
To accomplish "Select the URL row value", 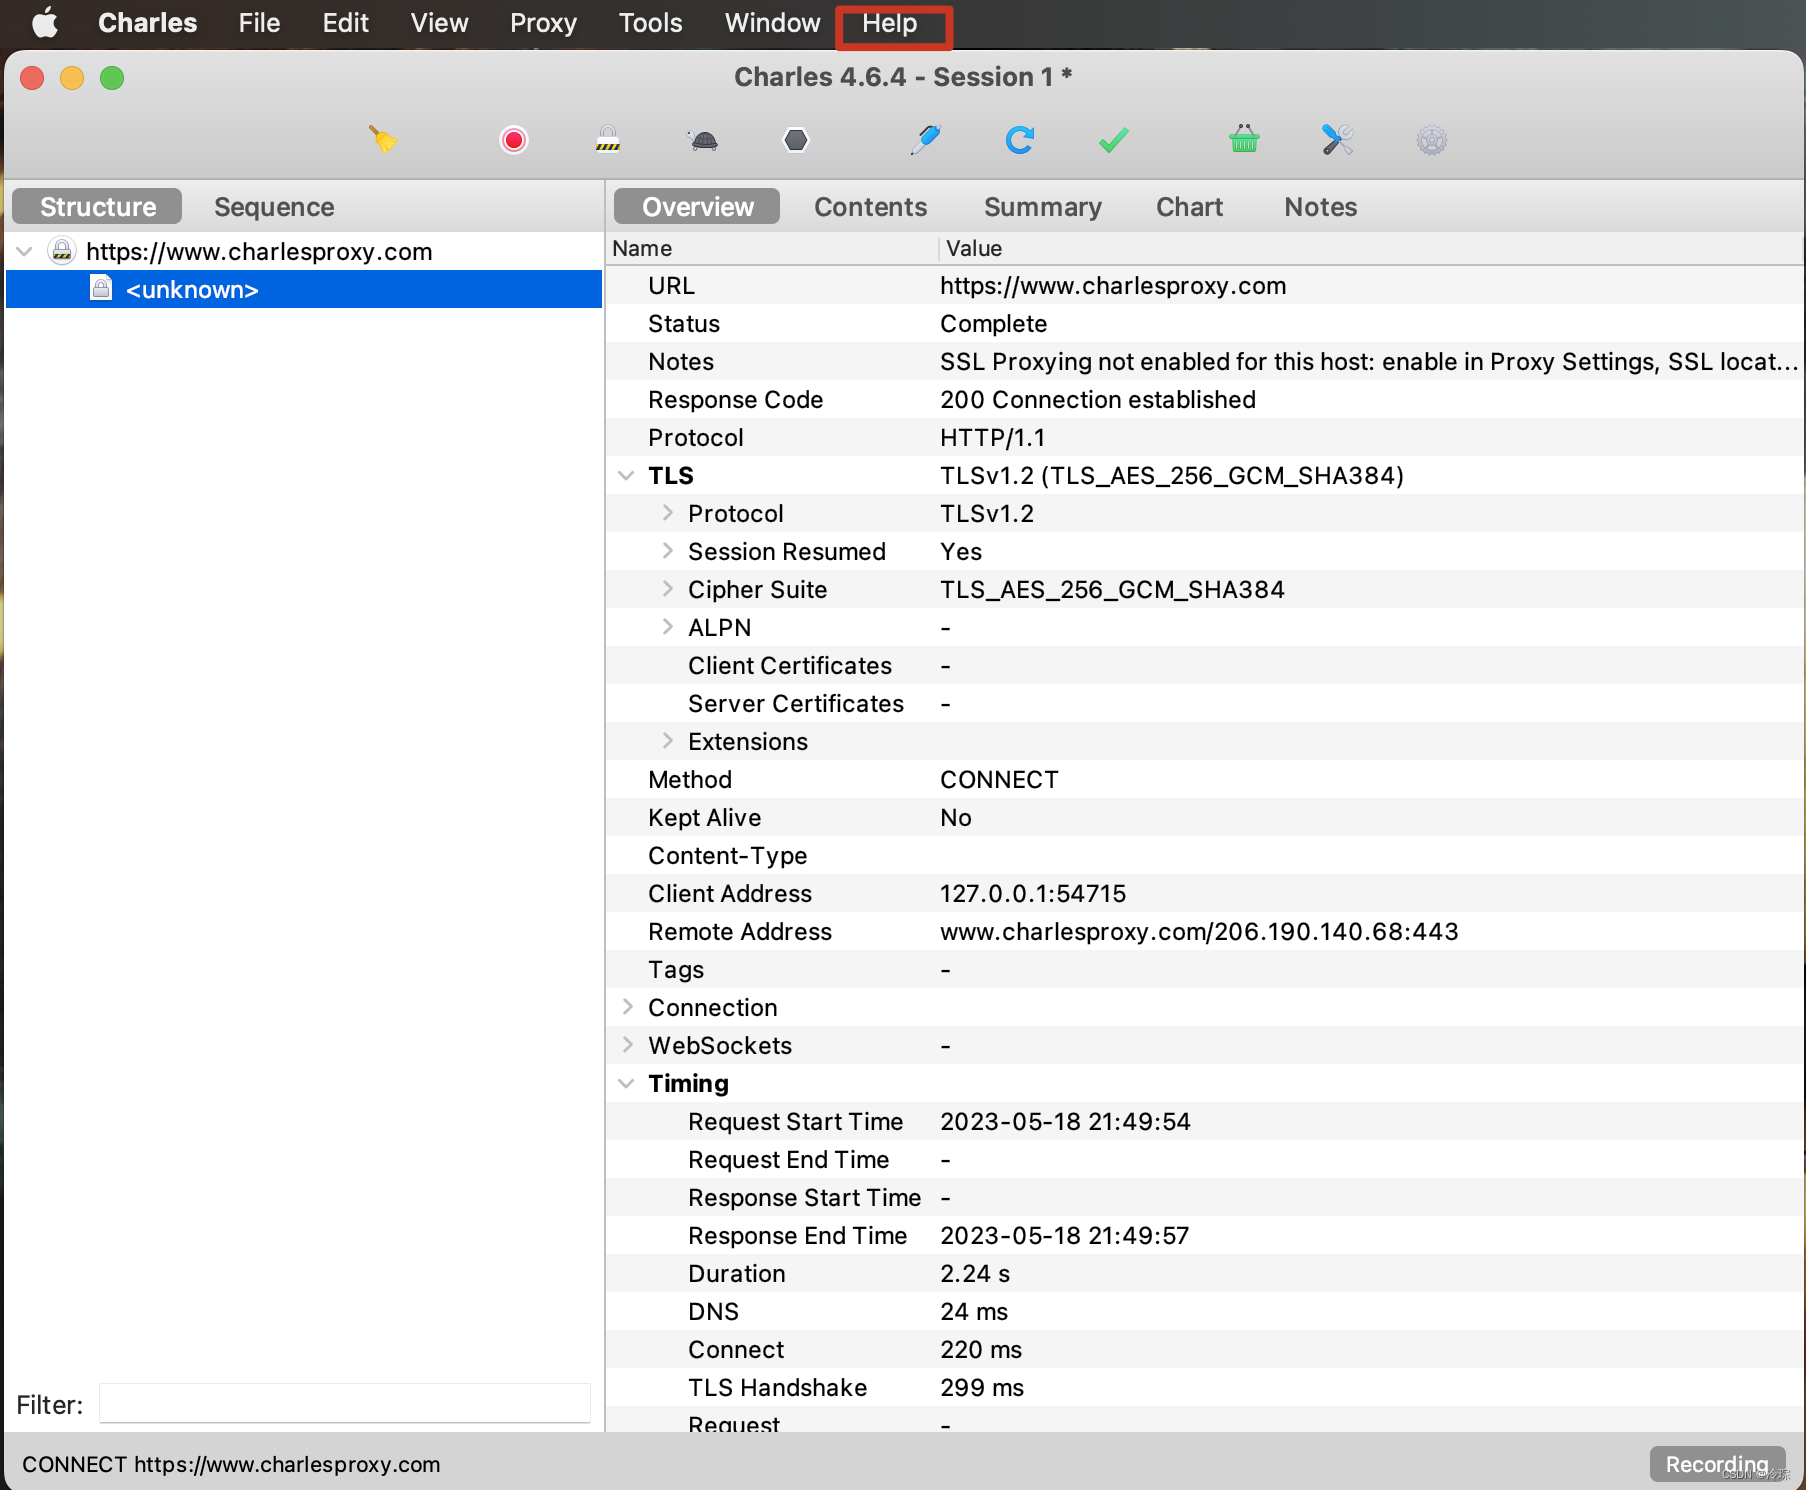I will [x=1113, y=285].
